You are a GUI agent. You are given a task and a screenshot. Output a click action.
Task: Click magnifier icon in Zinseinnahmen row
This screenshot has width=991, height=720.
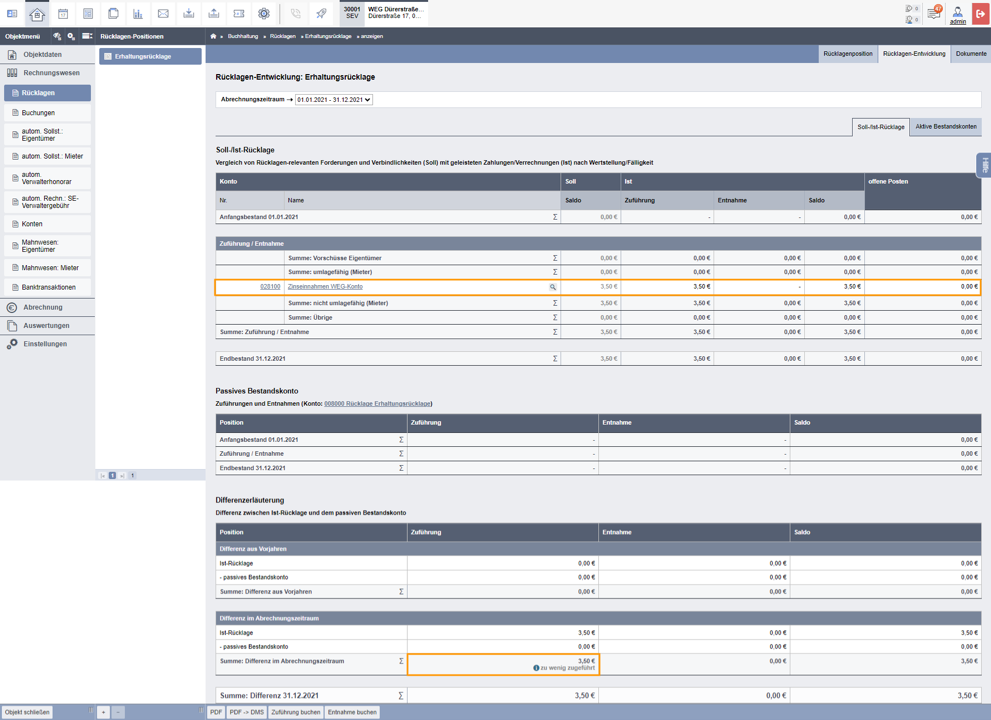coord(552,287)
